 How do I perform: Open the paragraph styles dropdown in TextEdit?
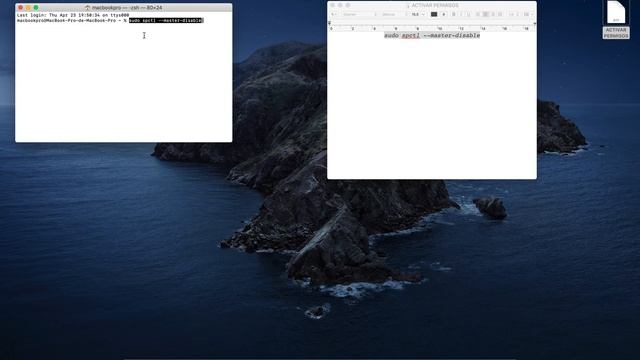(x=333, y=14)
